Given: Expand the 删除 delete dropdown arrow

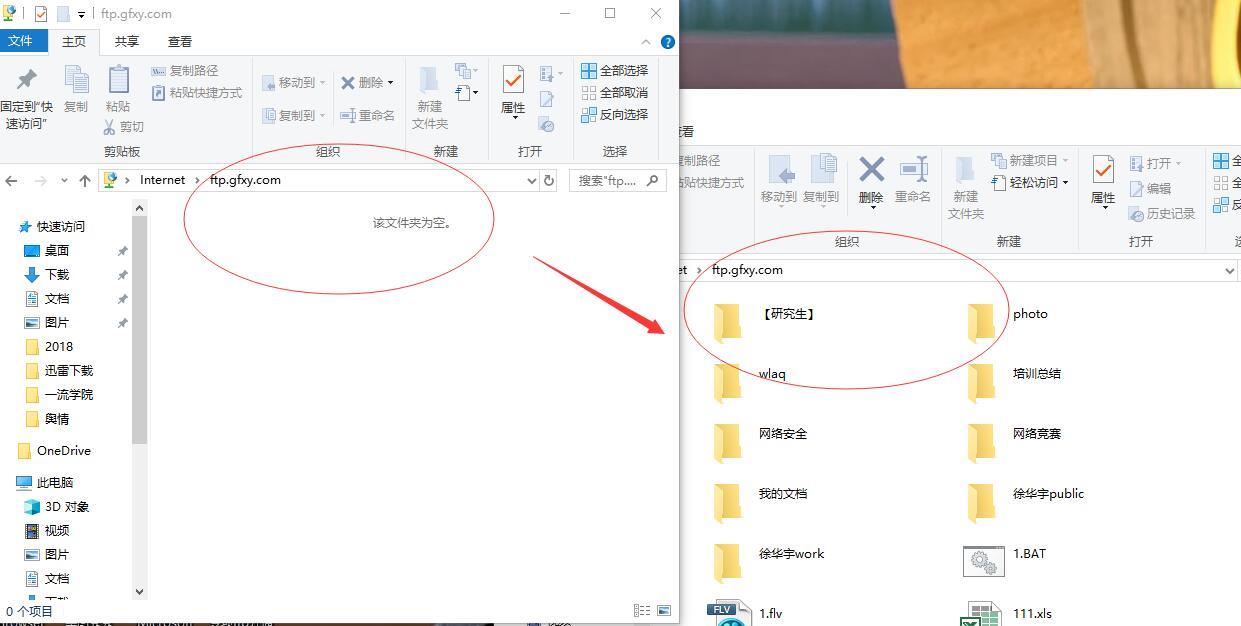Looking at the screenshot, I should pos(390,83).
